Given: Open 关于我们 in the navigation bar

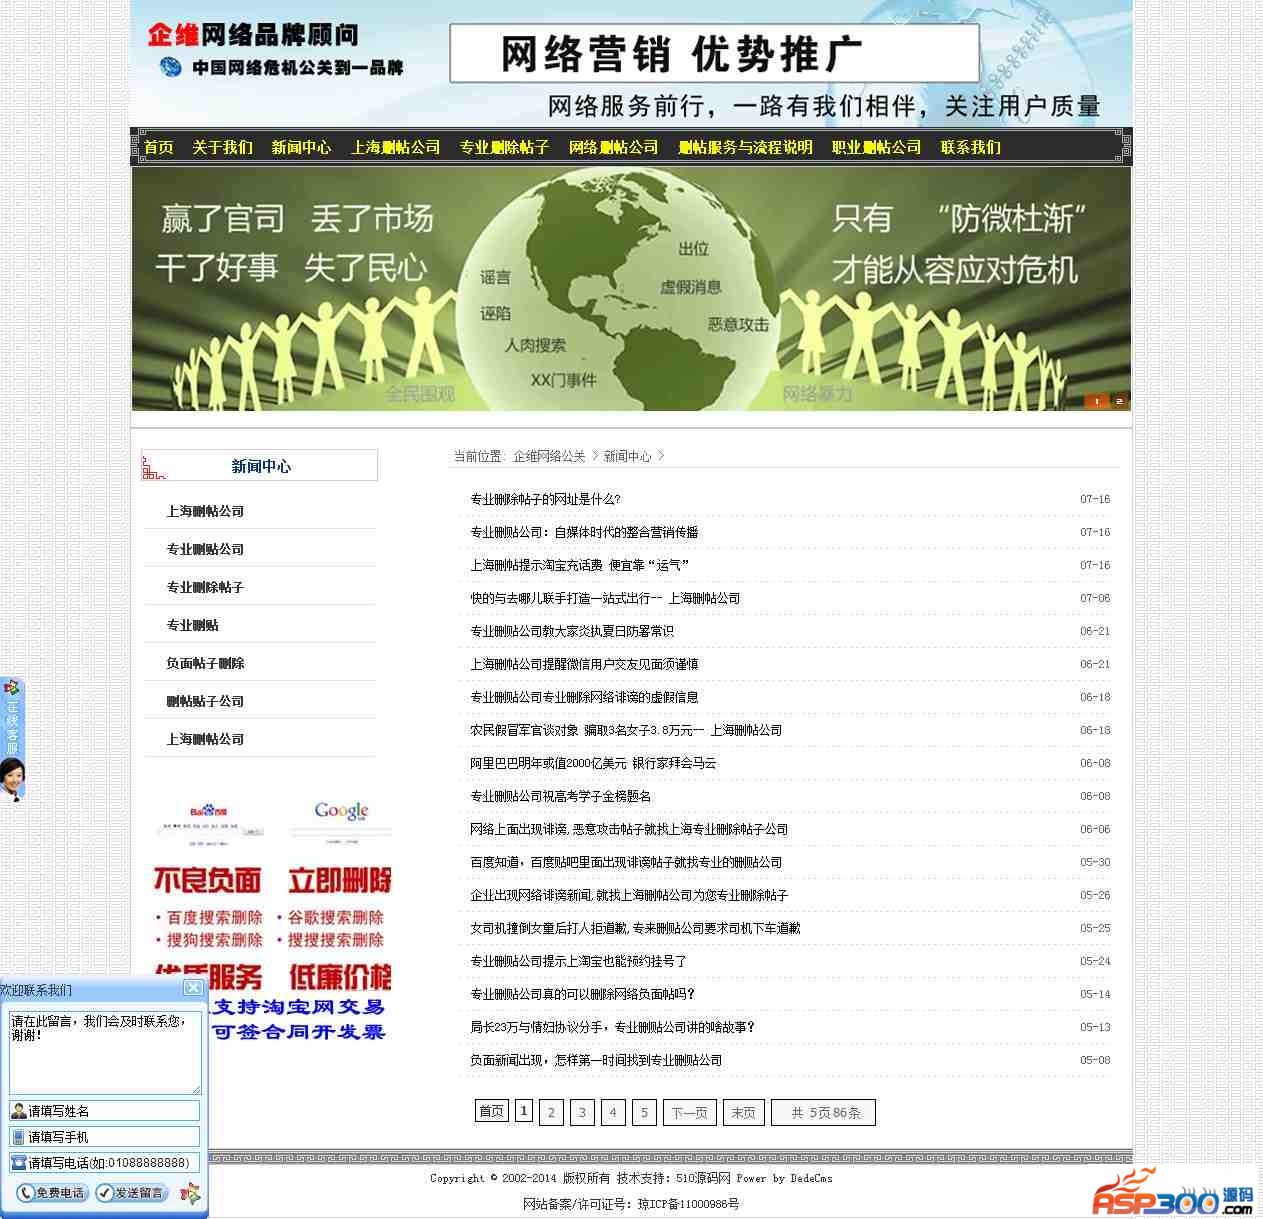Looking at the screenshot, I should click(222, 147).
